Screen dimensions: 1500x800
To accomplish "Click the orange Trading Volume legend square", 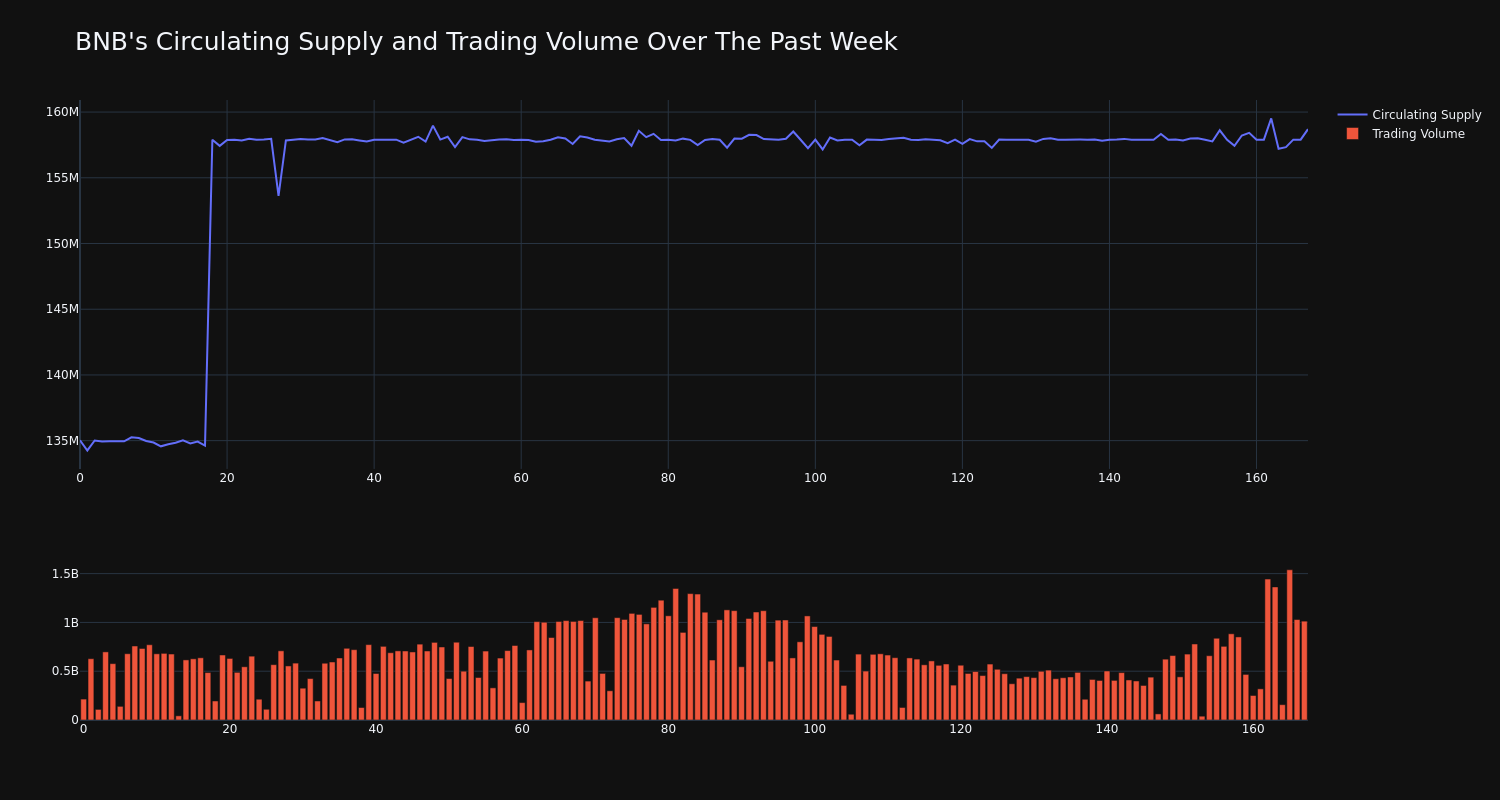I will pyautogui.click(x=1352, y=134).
